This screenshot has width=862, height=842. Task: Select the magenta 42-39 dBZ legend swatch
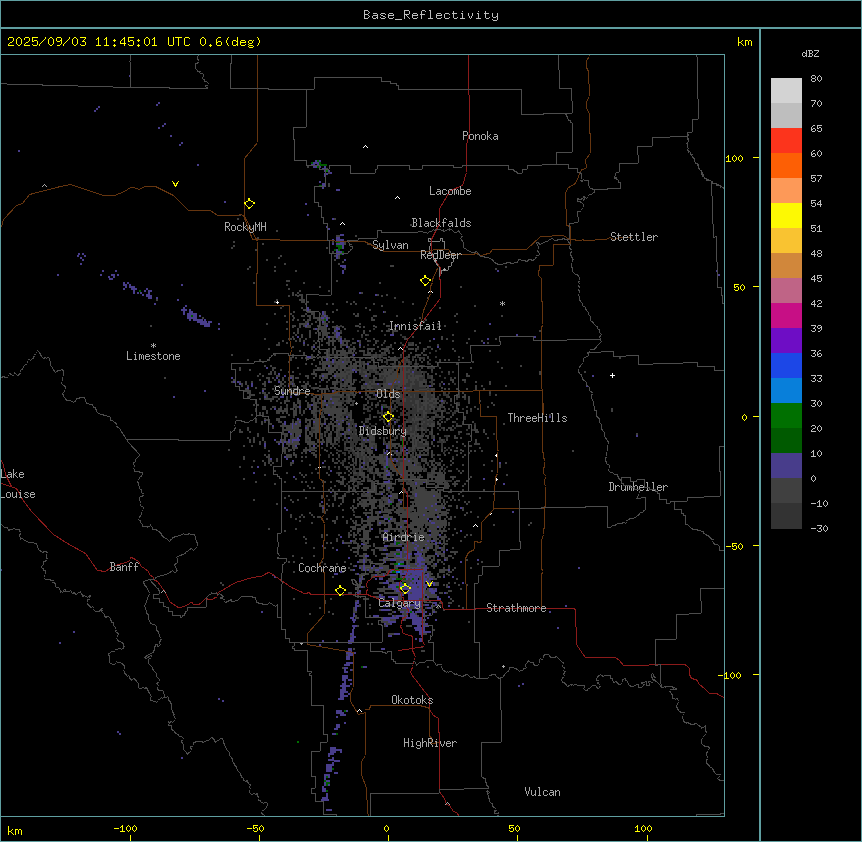[786, 315]
